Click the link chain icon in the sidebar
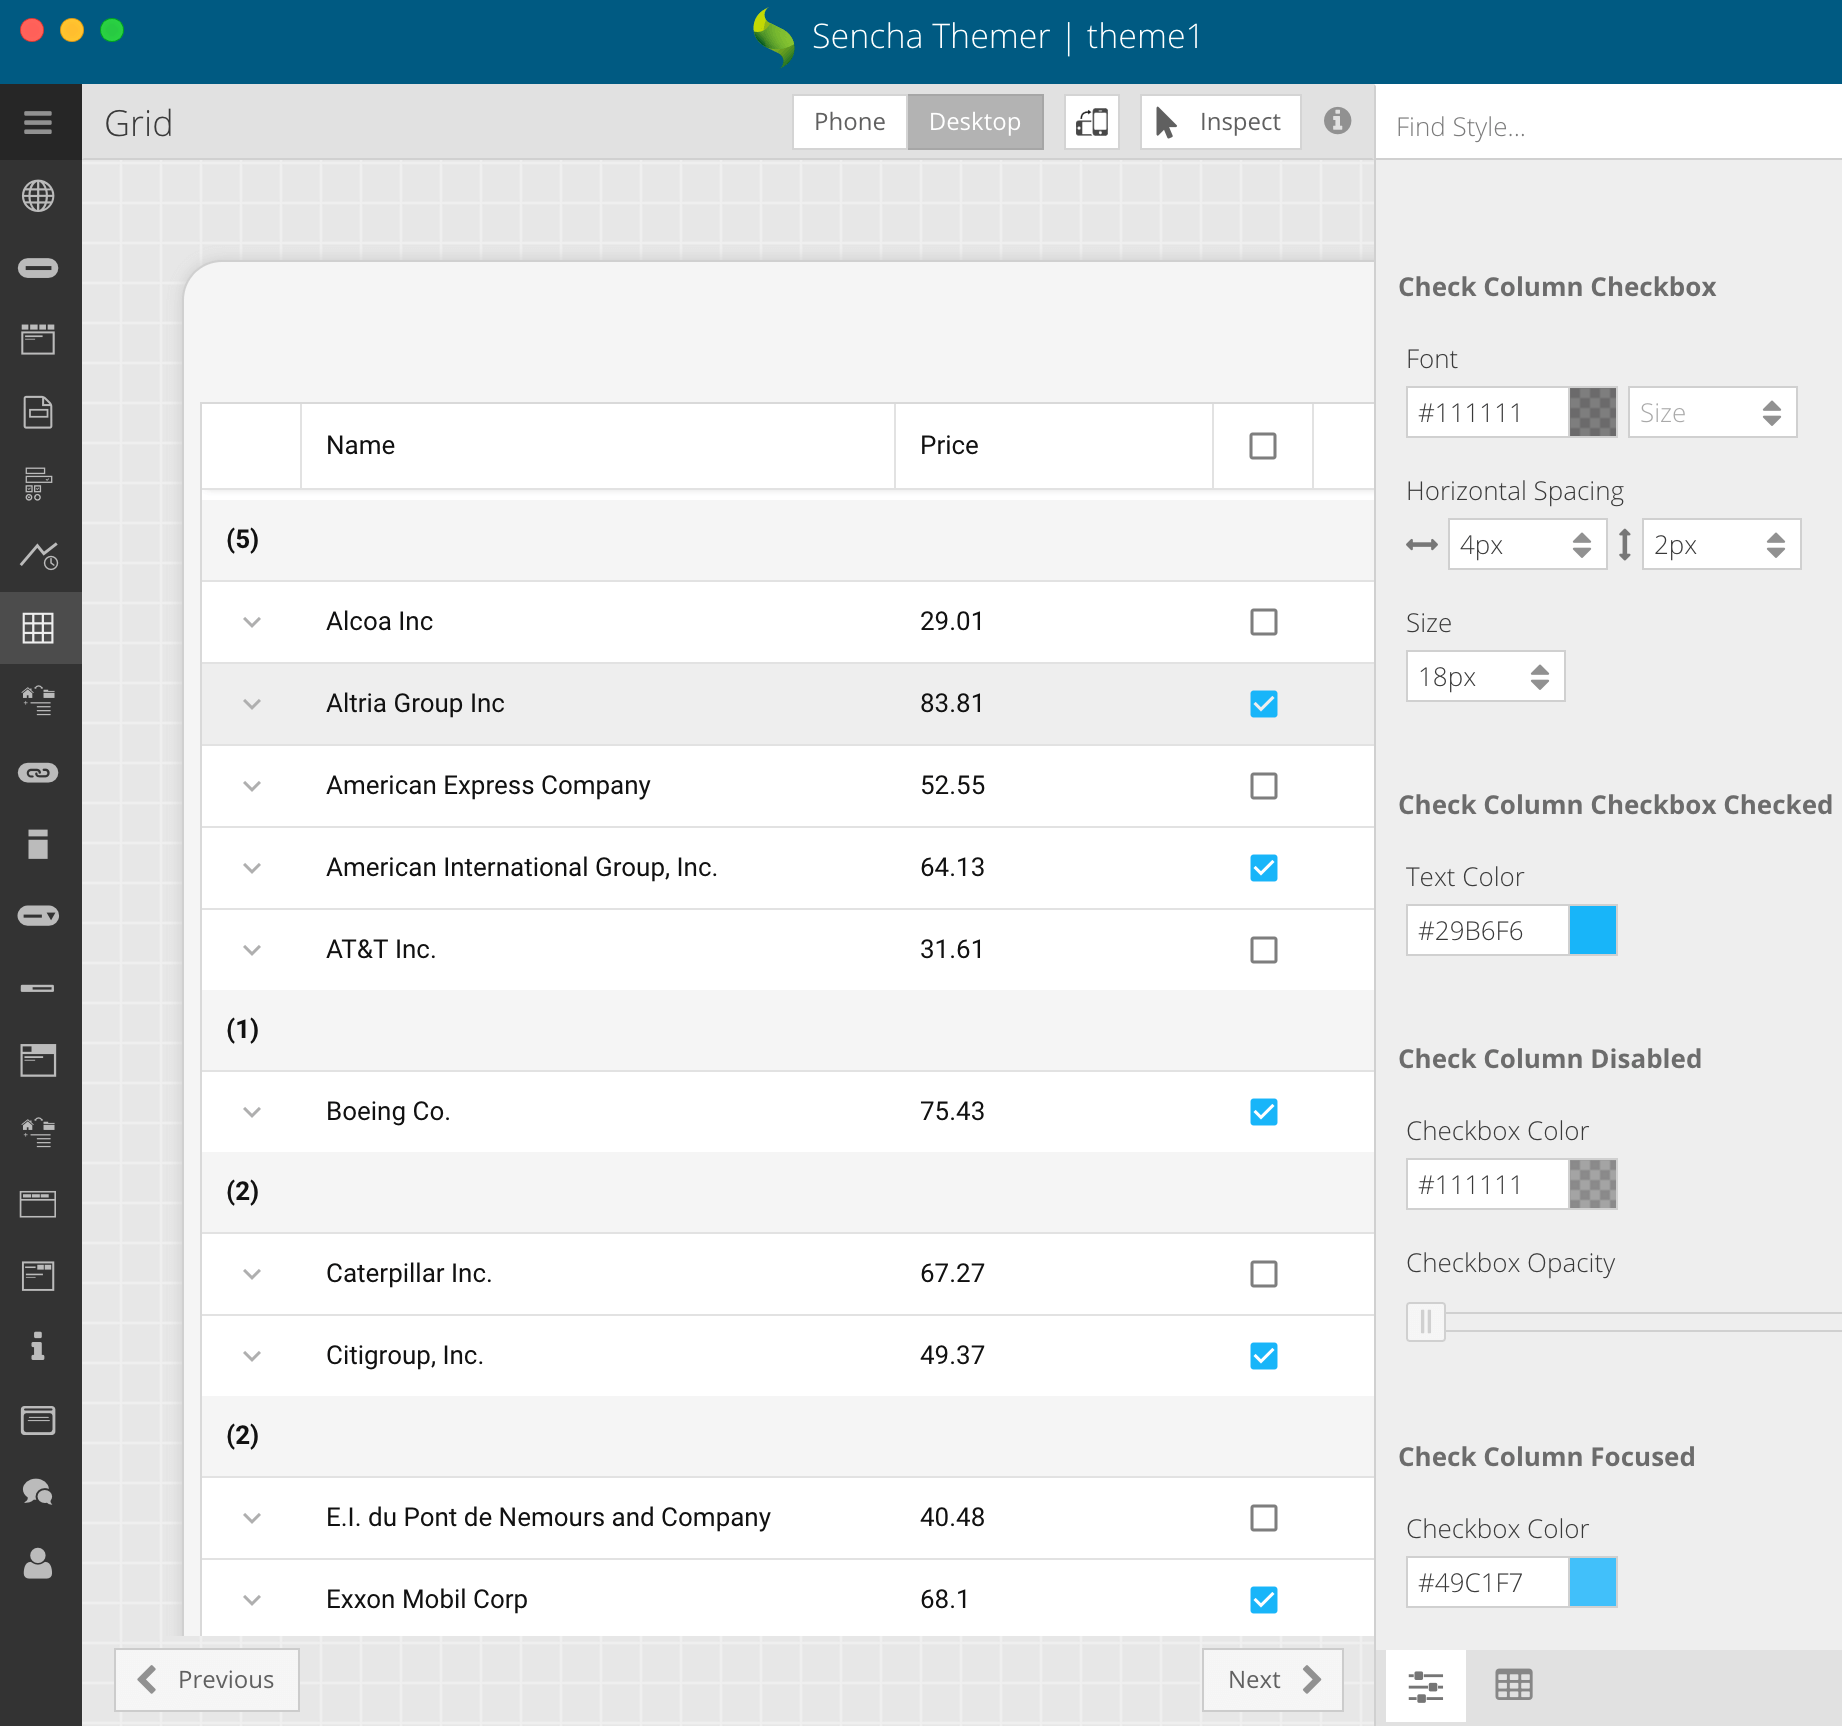Screen dimensions: 1842x1726 click(38, 773)
